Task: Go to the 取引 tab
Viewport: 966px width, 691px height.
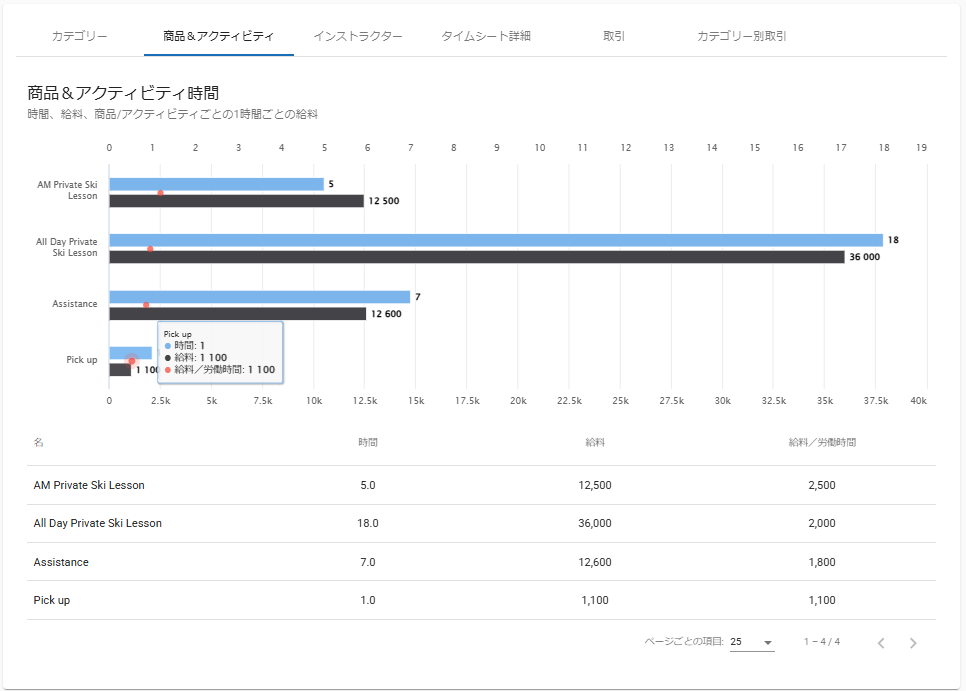Action: tap(614, 36)
